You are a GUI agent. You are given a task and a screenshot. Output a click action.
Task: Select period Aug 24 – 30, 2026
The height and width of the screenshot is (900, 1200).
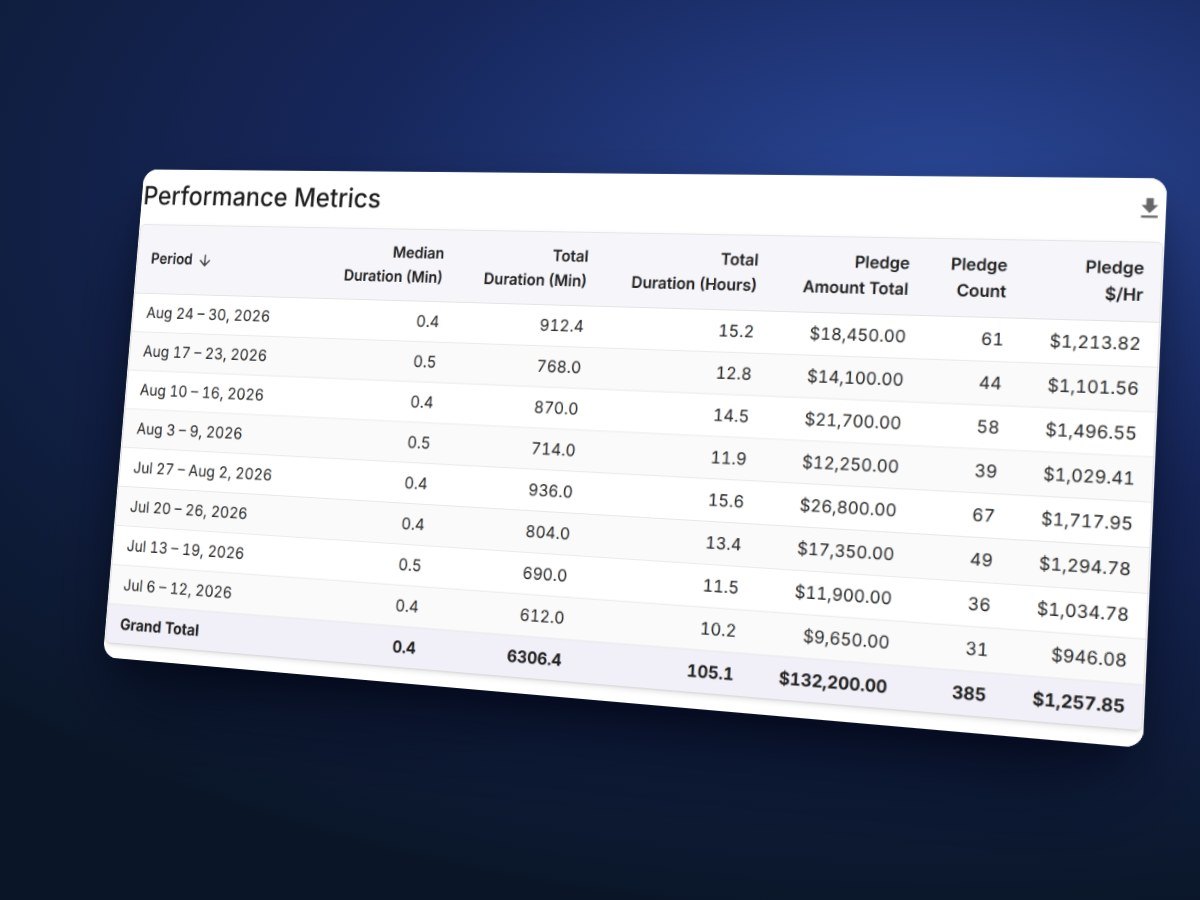click(x=208, y=315)
